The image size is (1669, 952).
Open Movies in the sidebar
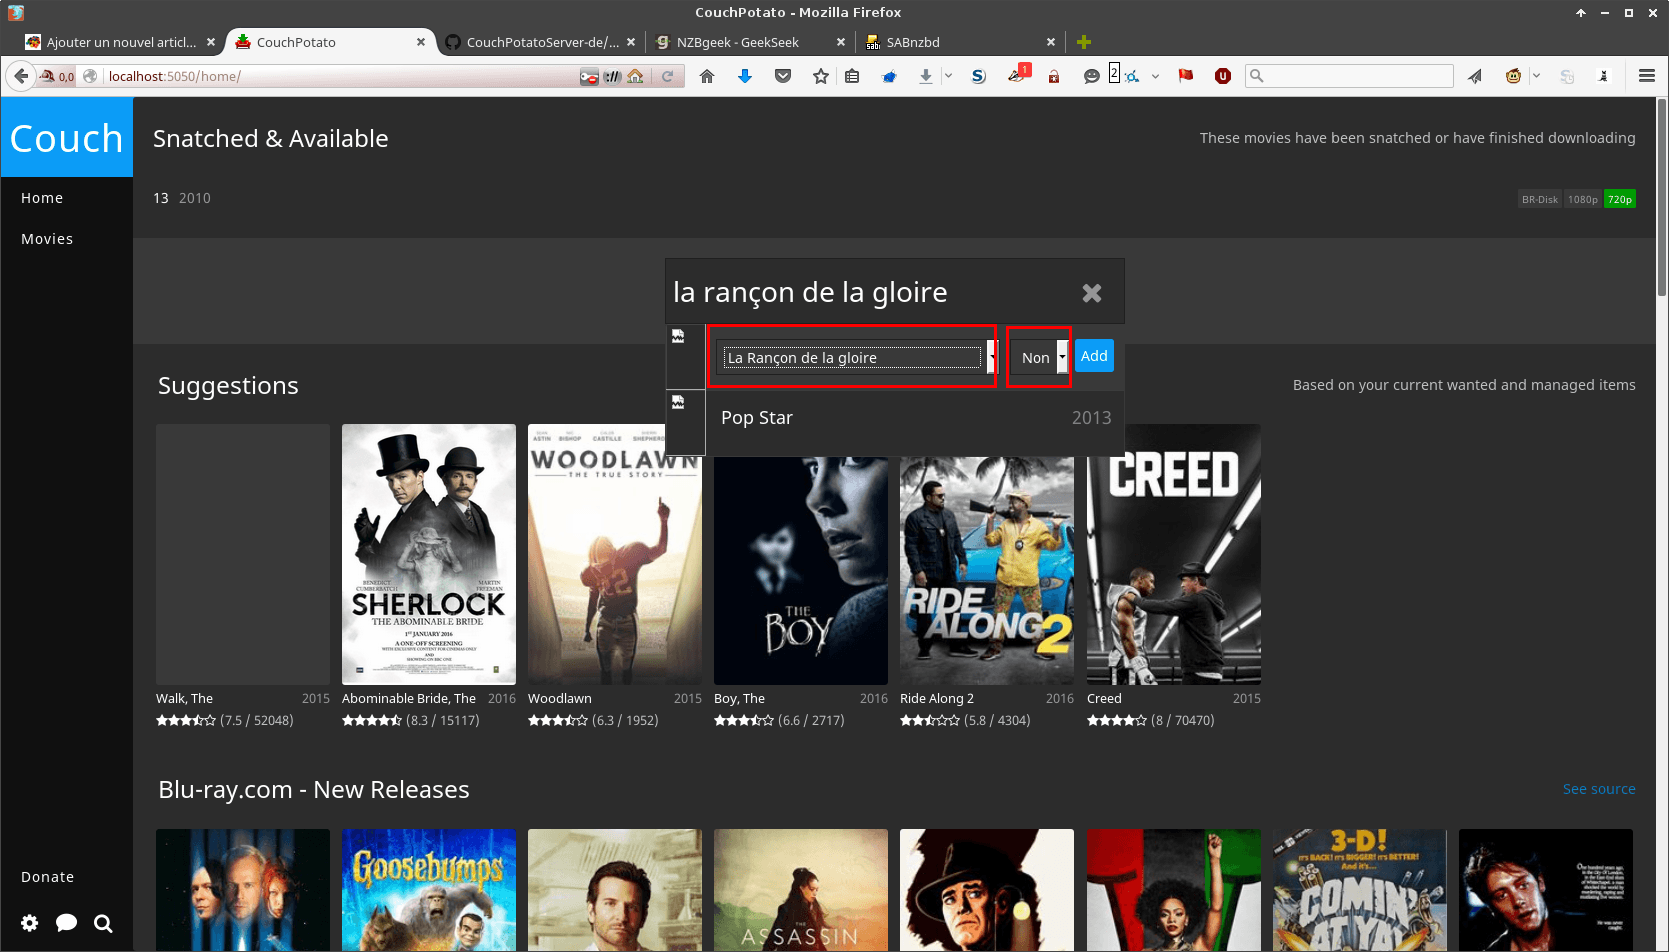click(47, 239)
